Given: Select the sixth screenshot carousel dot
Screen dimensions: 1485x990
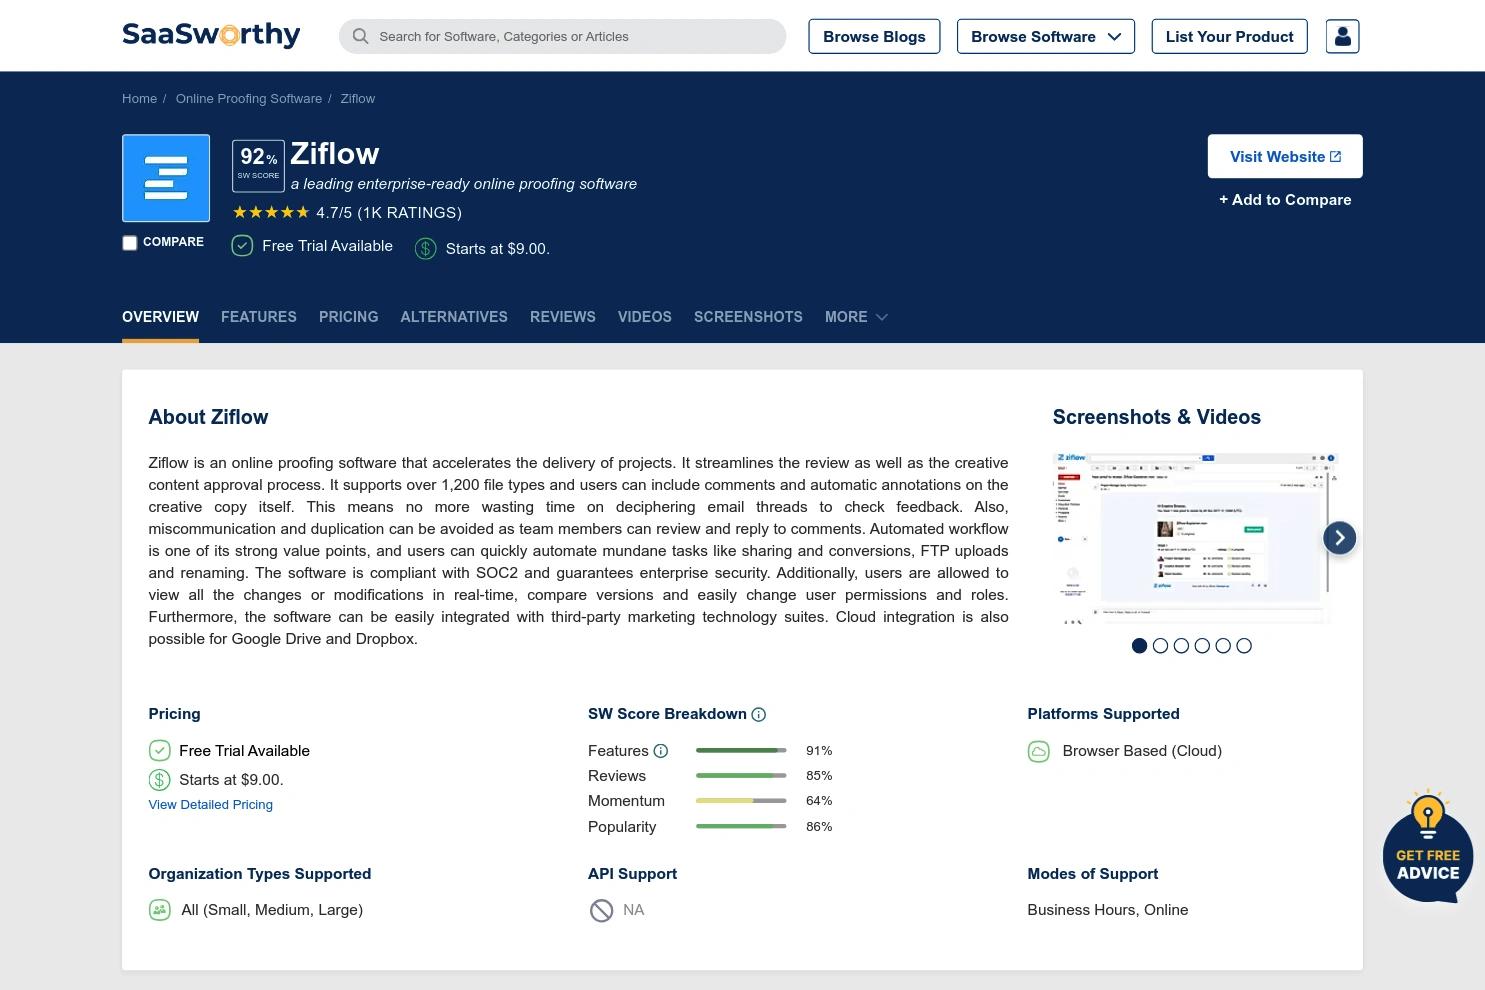Looking at the screenshot, I should point(1244,646).
